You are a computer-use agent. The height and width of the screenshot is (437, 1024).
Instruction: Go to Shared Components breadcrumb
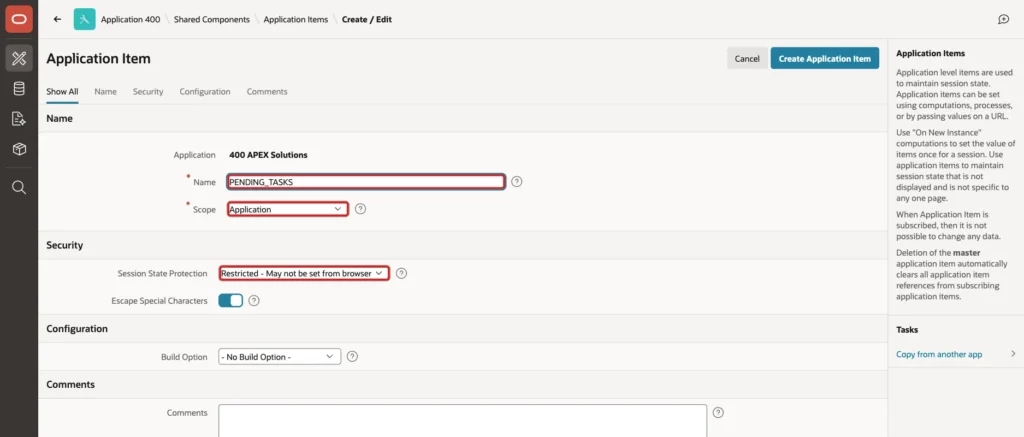[x=212, y=20]
